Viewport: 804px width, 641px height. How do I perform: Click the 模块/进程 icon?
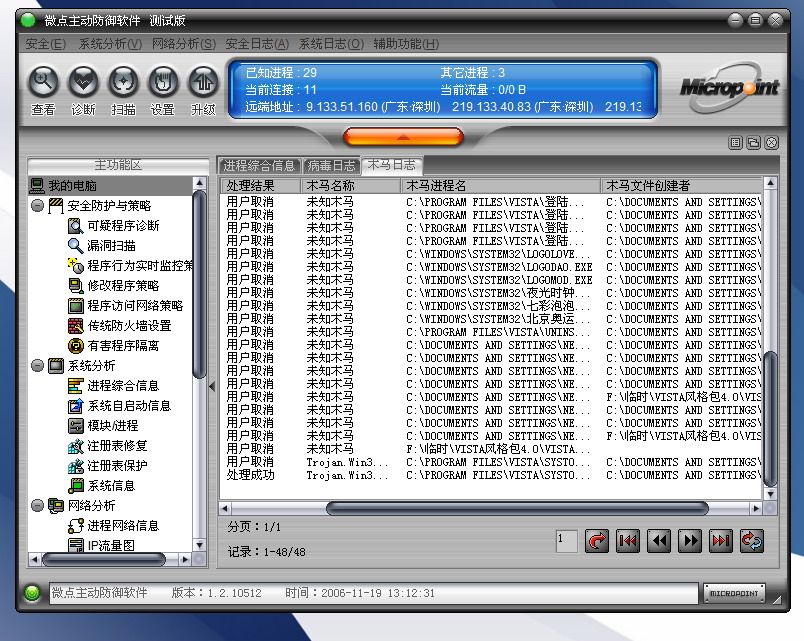tap(75, 426)
